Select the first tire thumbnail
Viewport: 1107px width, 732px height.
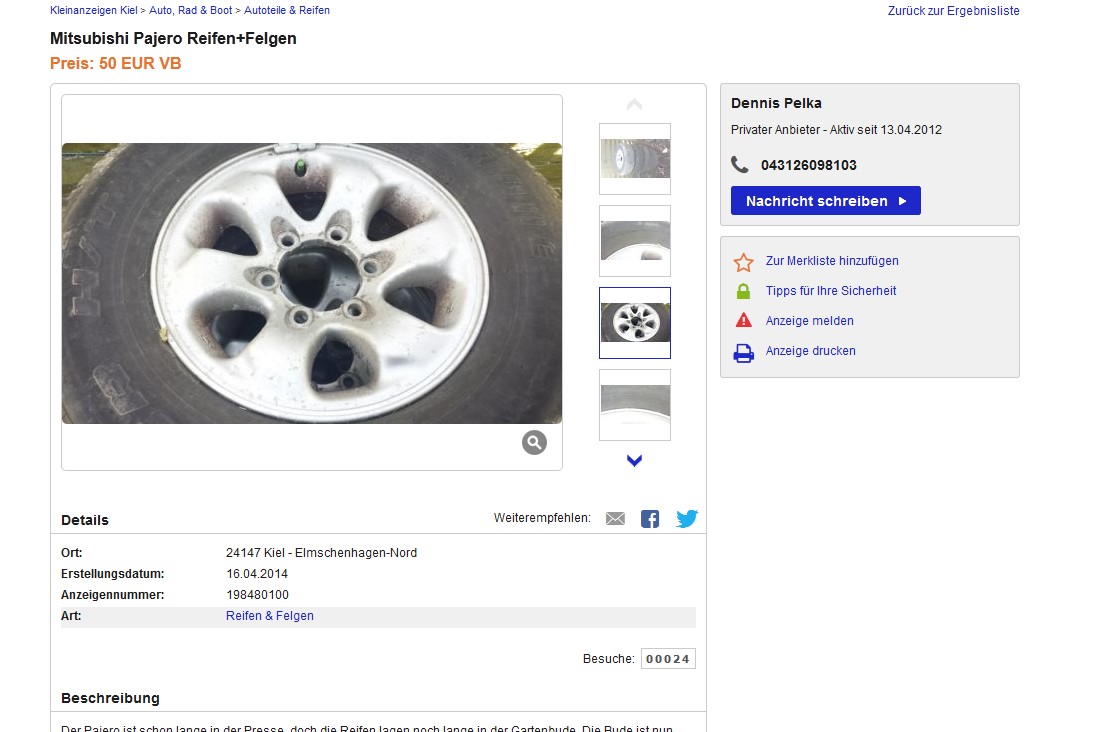[635, 159]
